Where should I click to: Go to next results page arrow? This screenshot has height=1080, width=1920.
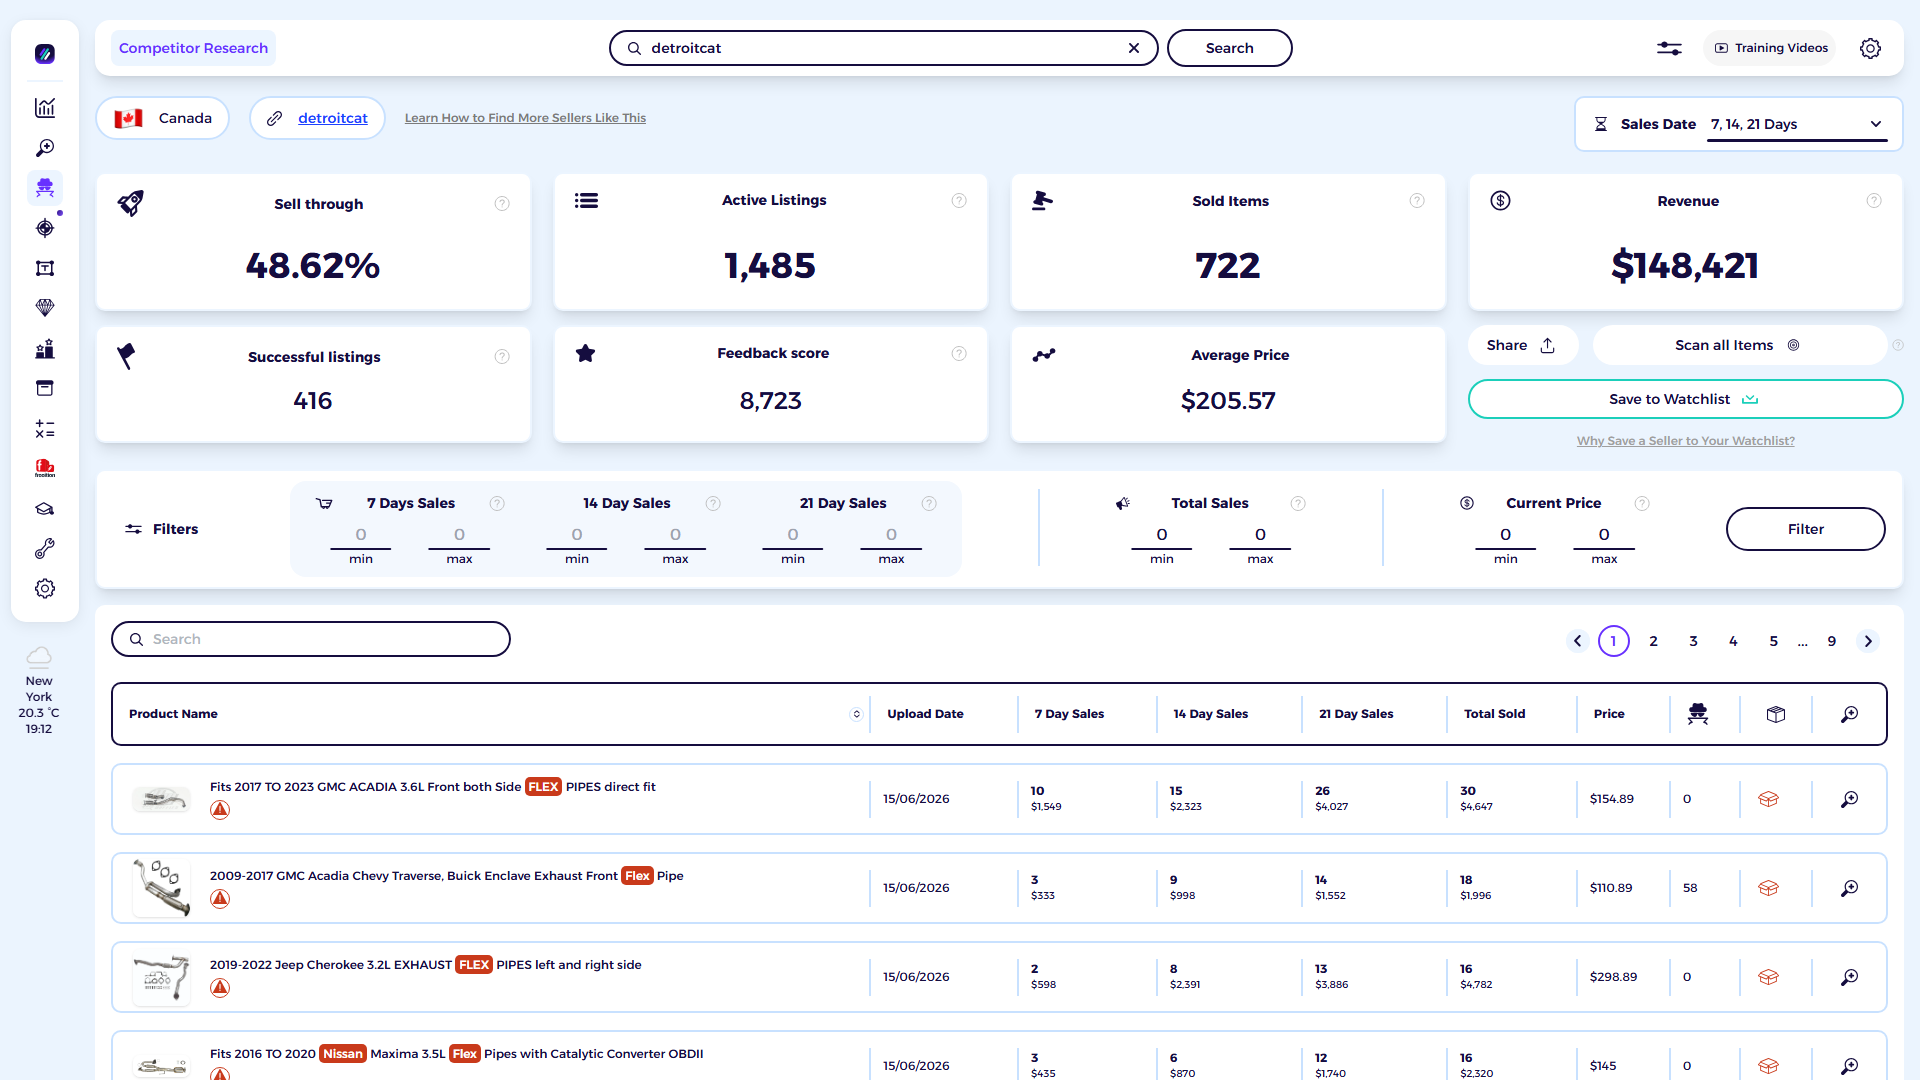click(1868, 641)
